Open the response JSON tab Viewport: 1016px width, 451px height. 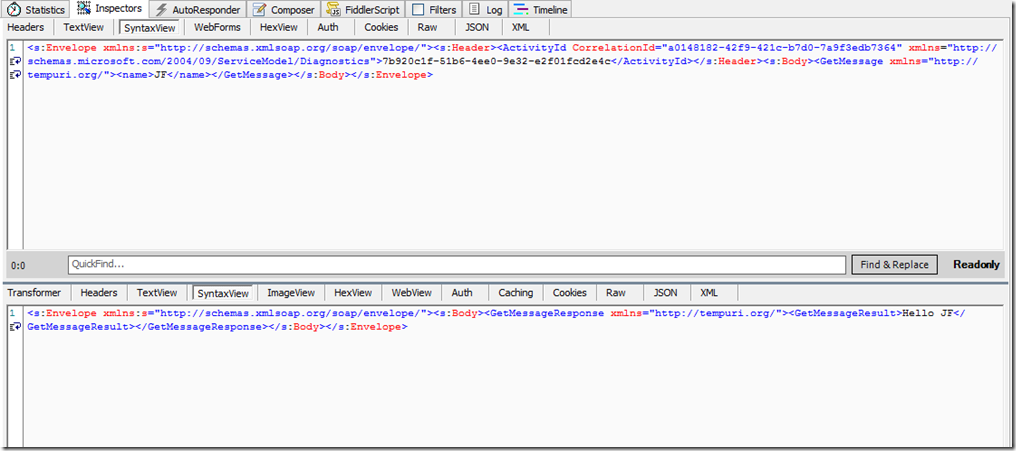click(x=665, y=293)
